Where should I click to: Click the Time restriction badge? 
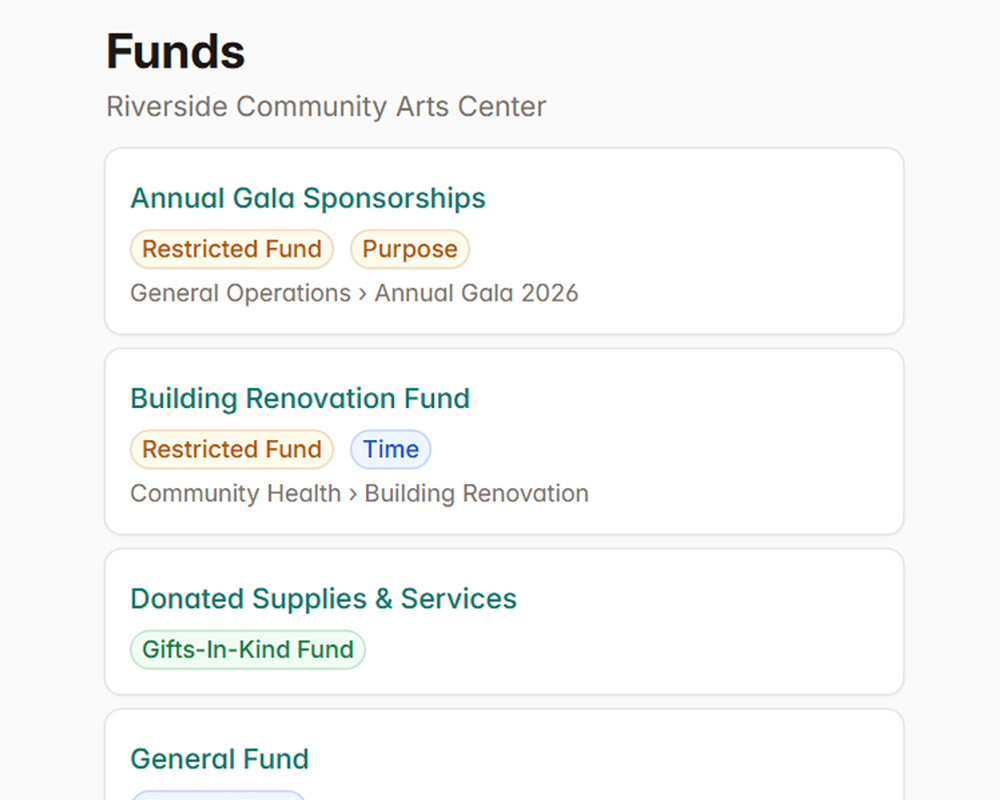pos(390,449)
